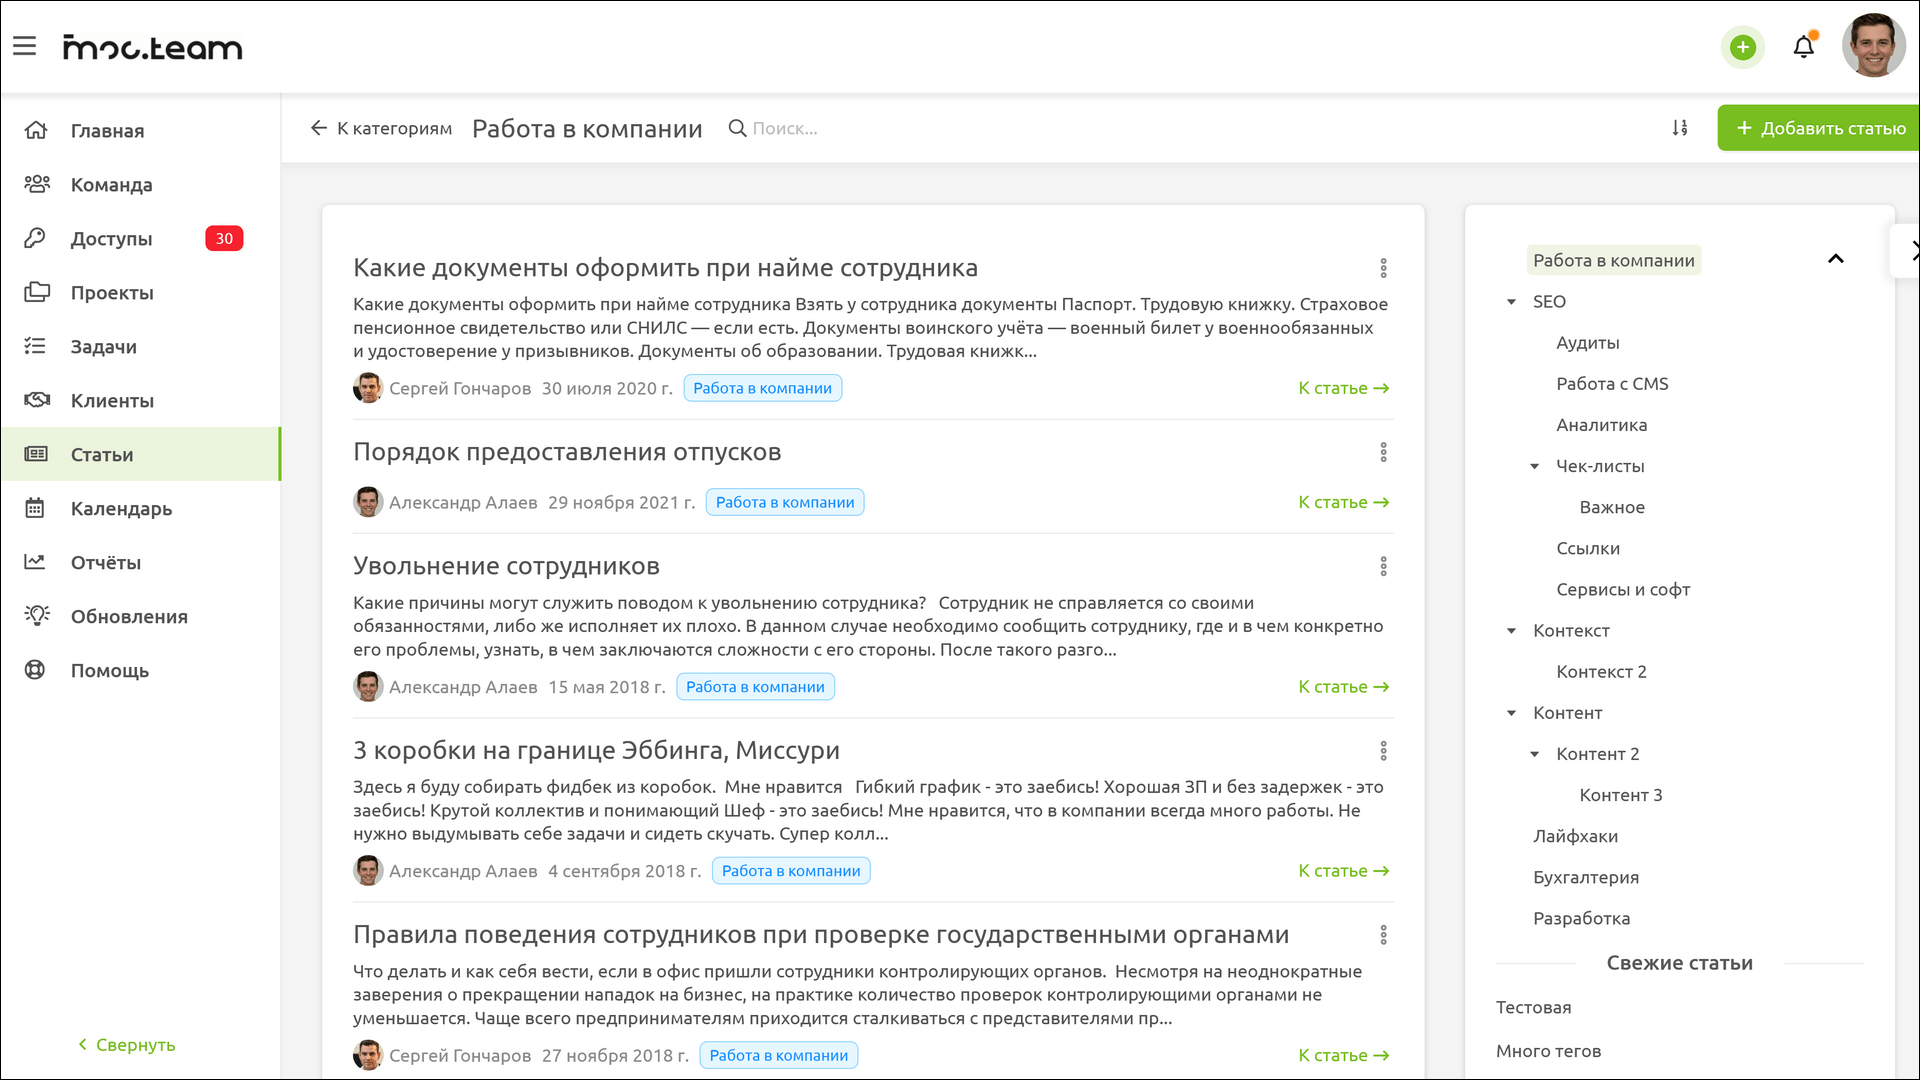Open sort order icon
The width and height of the screenshot is (1920, 1080).
(1680, 128)
